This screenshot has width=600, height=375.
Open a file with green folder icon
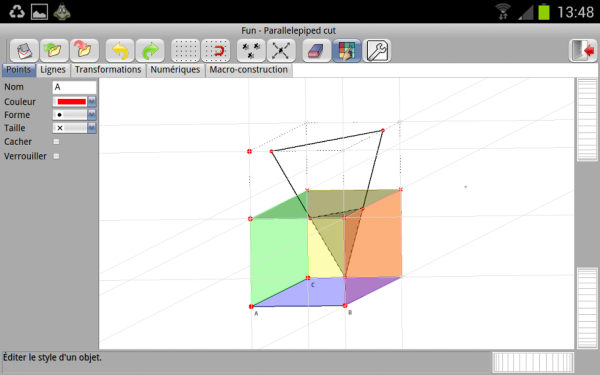coord(54,50)
